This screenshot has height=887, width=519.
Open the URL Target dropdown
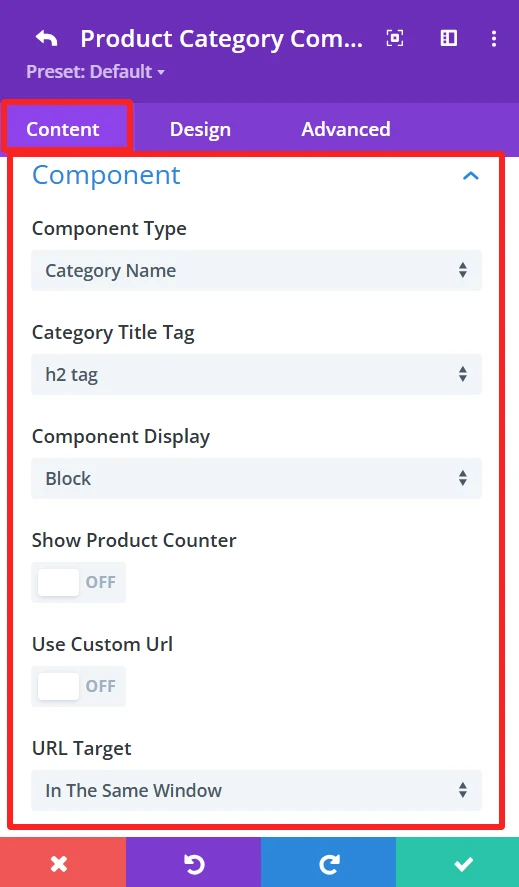[256, 790]
